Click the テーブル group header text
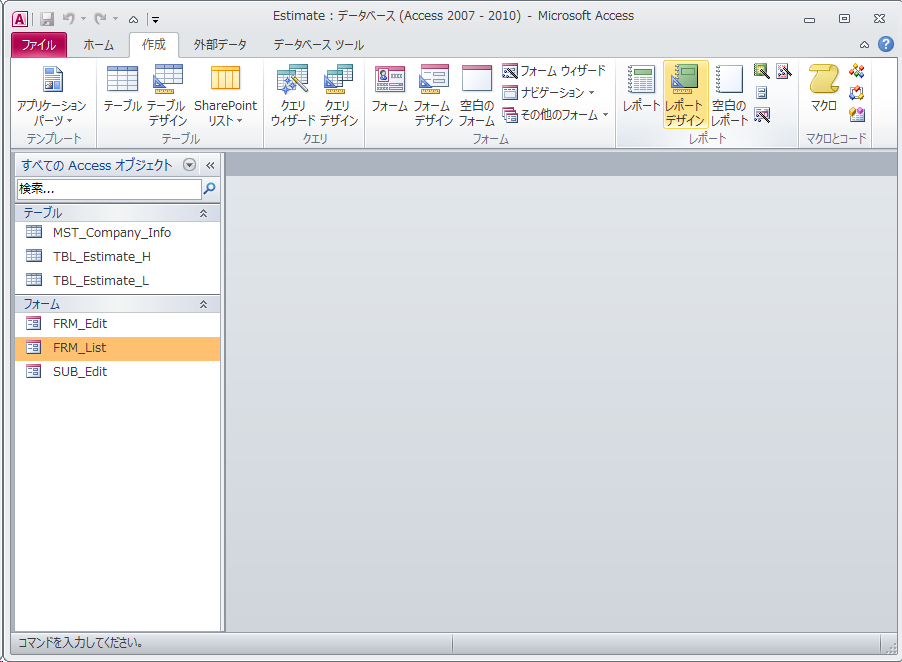The height and width of the screenshot is (662, 902). click(x=43, y=213)
